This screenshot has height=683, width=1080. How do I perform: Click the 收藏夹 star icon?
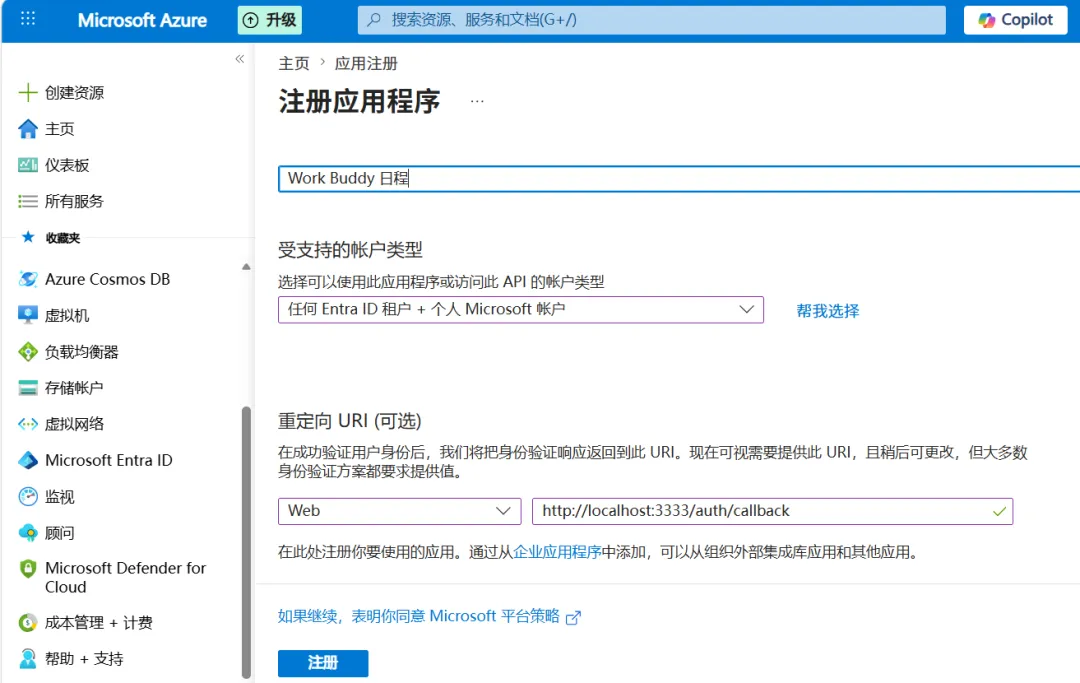click(x=28, y=237)
